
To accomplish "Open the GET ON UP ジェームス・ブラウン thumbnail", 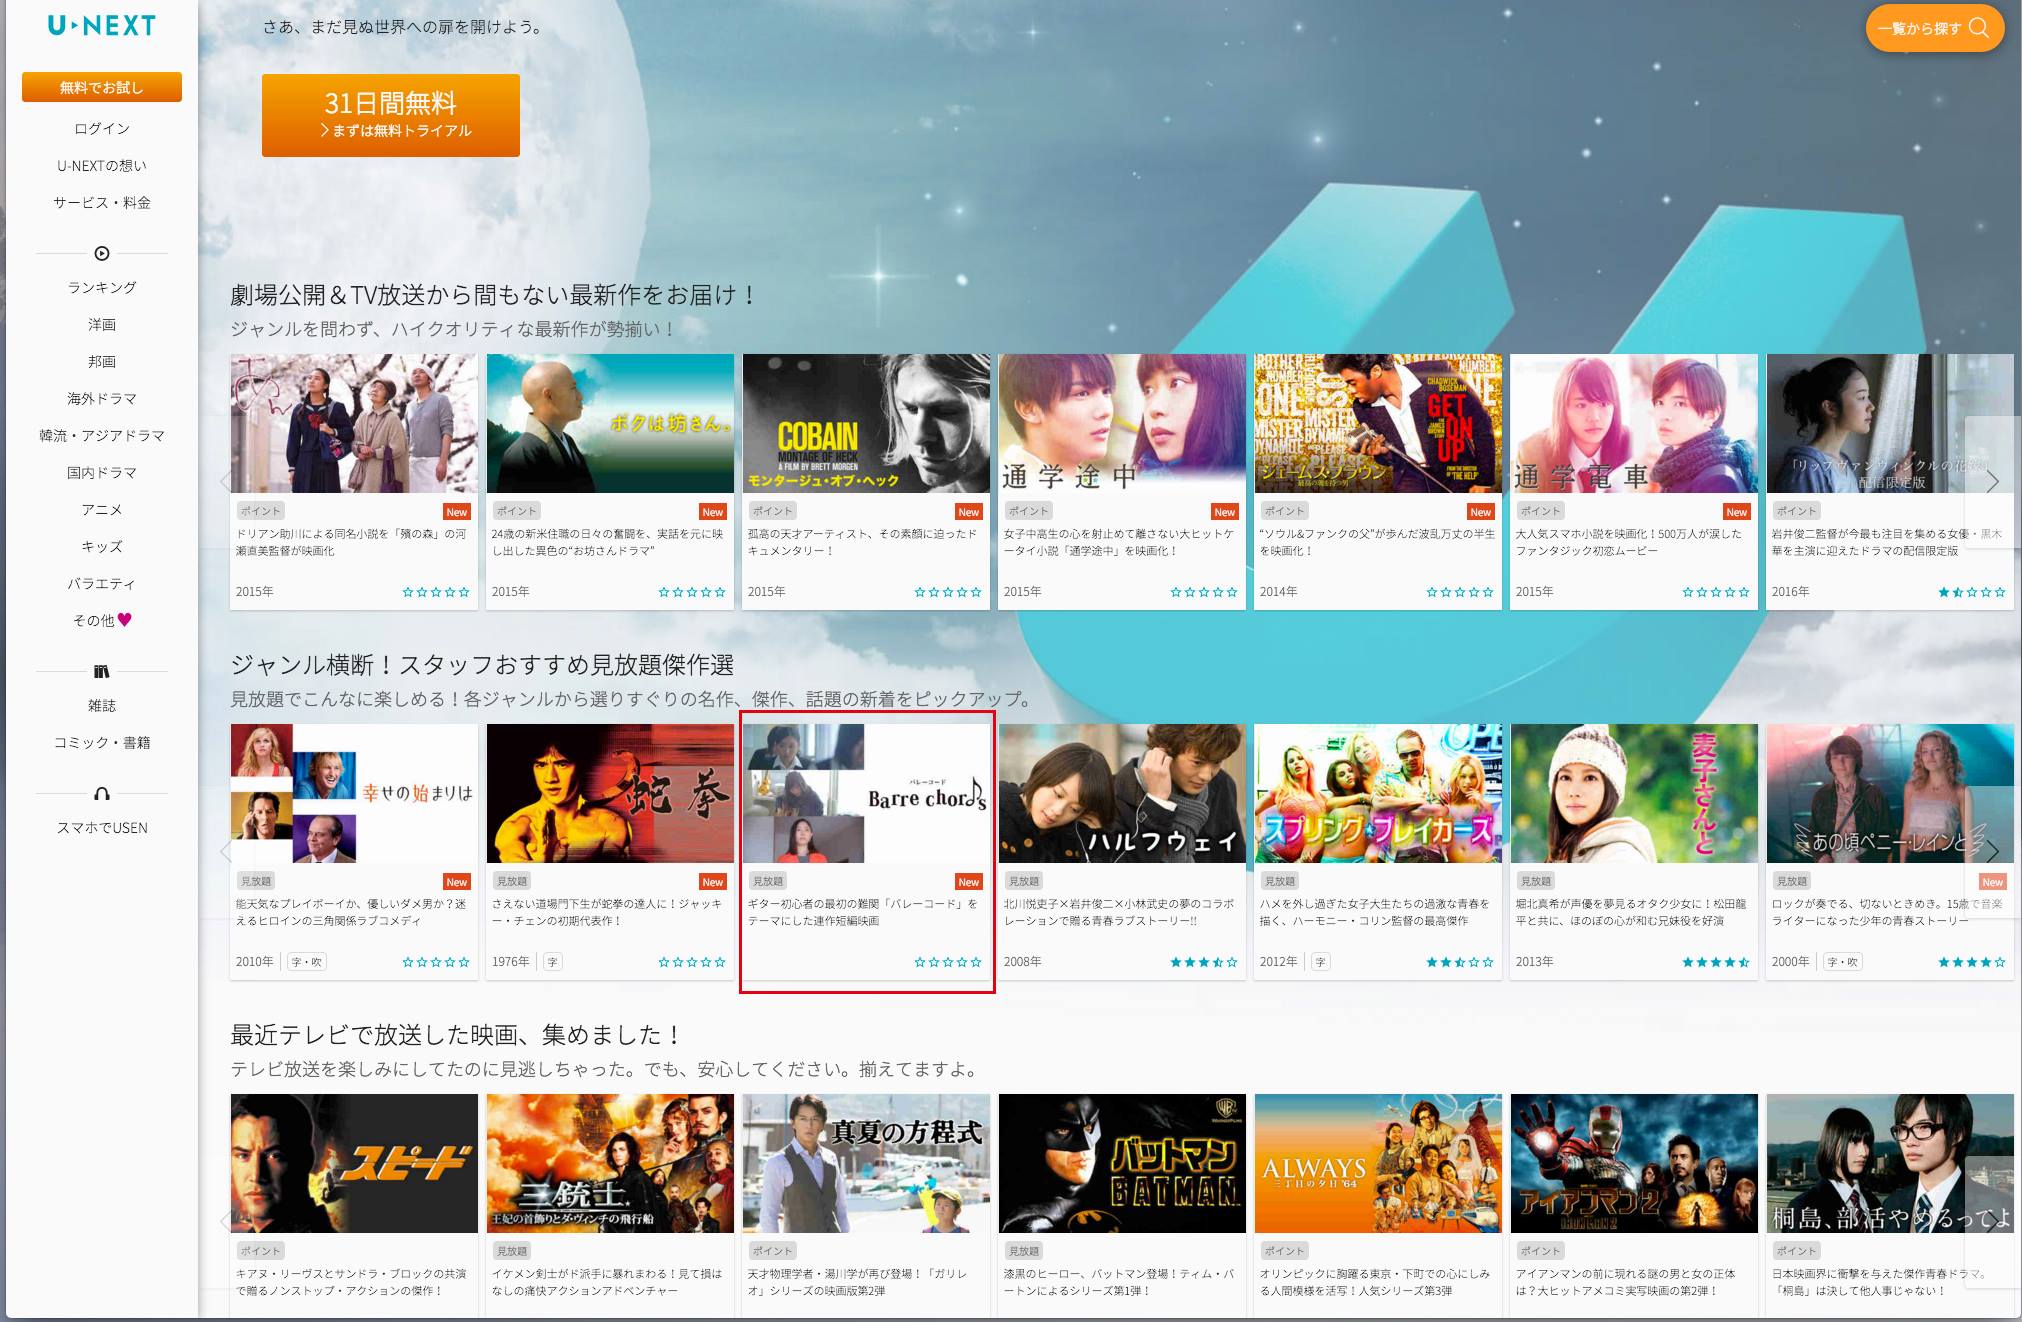I will 1378,423.
